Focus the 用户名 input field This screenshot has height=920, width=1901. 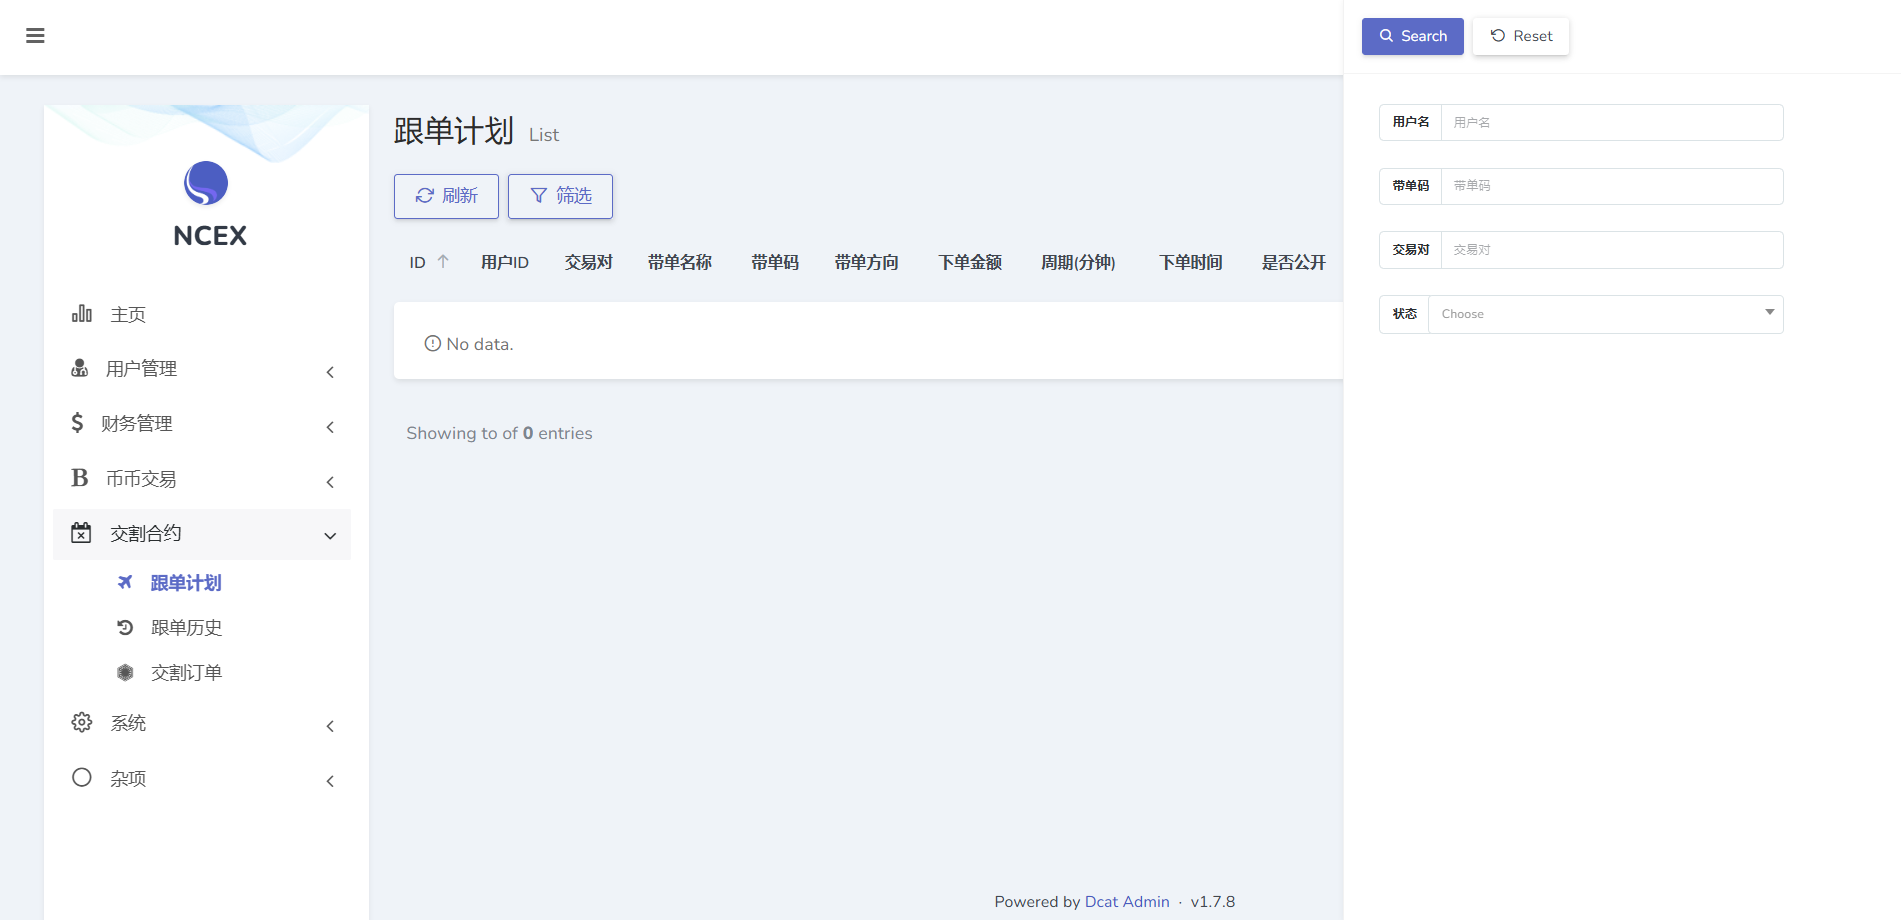click(x=1611, y=122)
